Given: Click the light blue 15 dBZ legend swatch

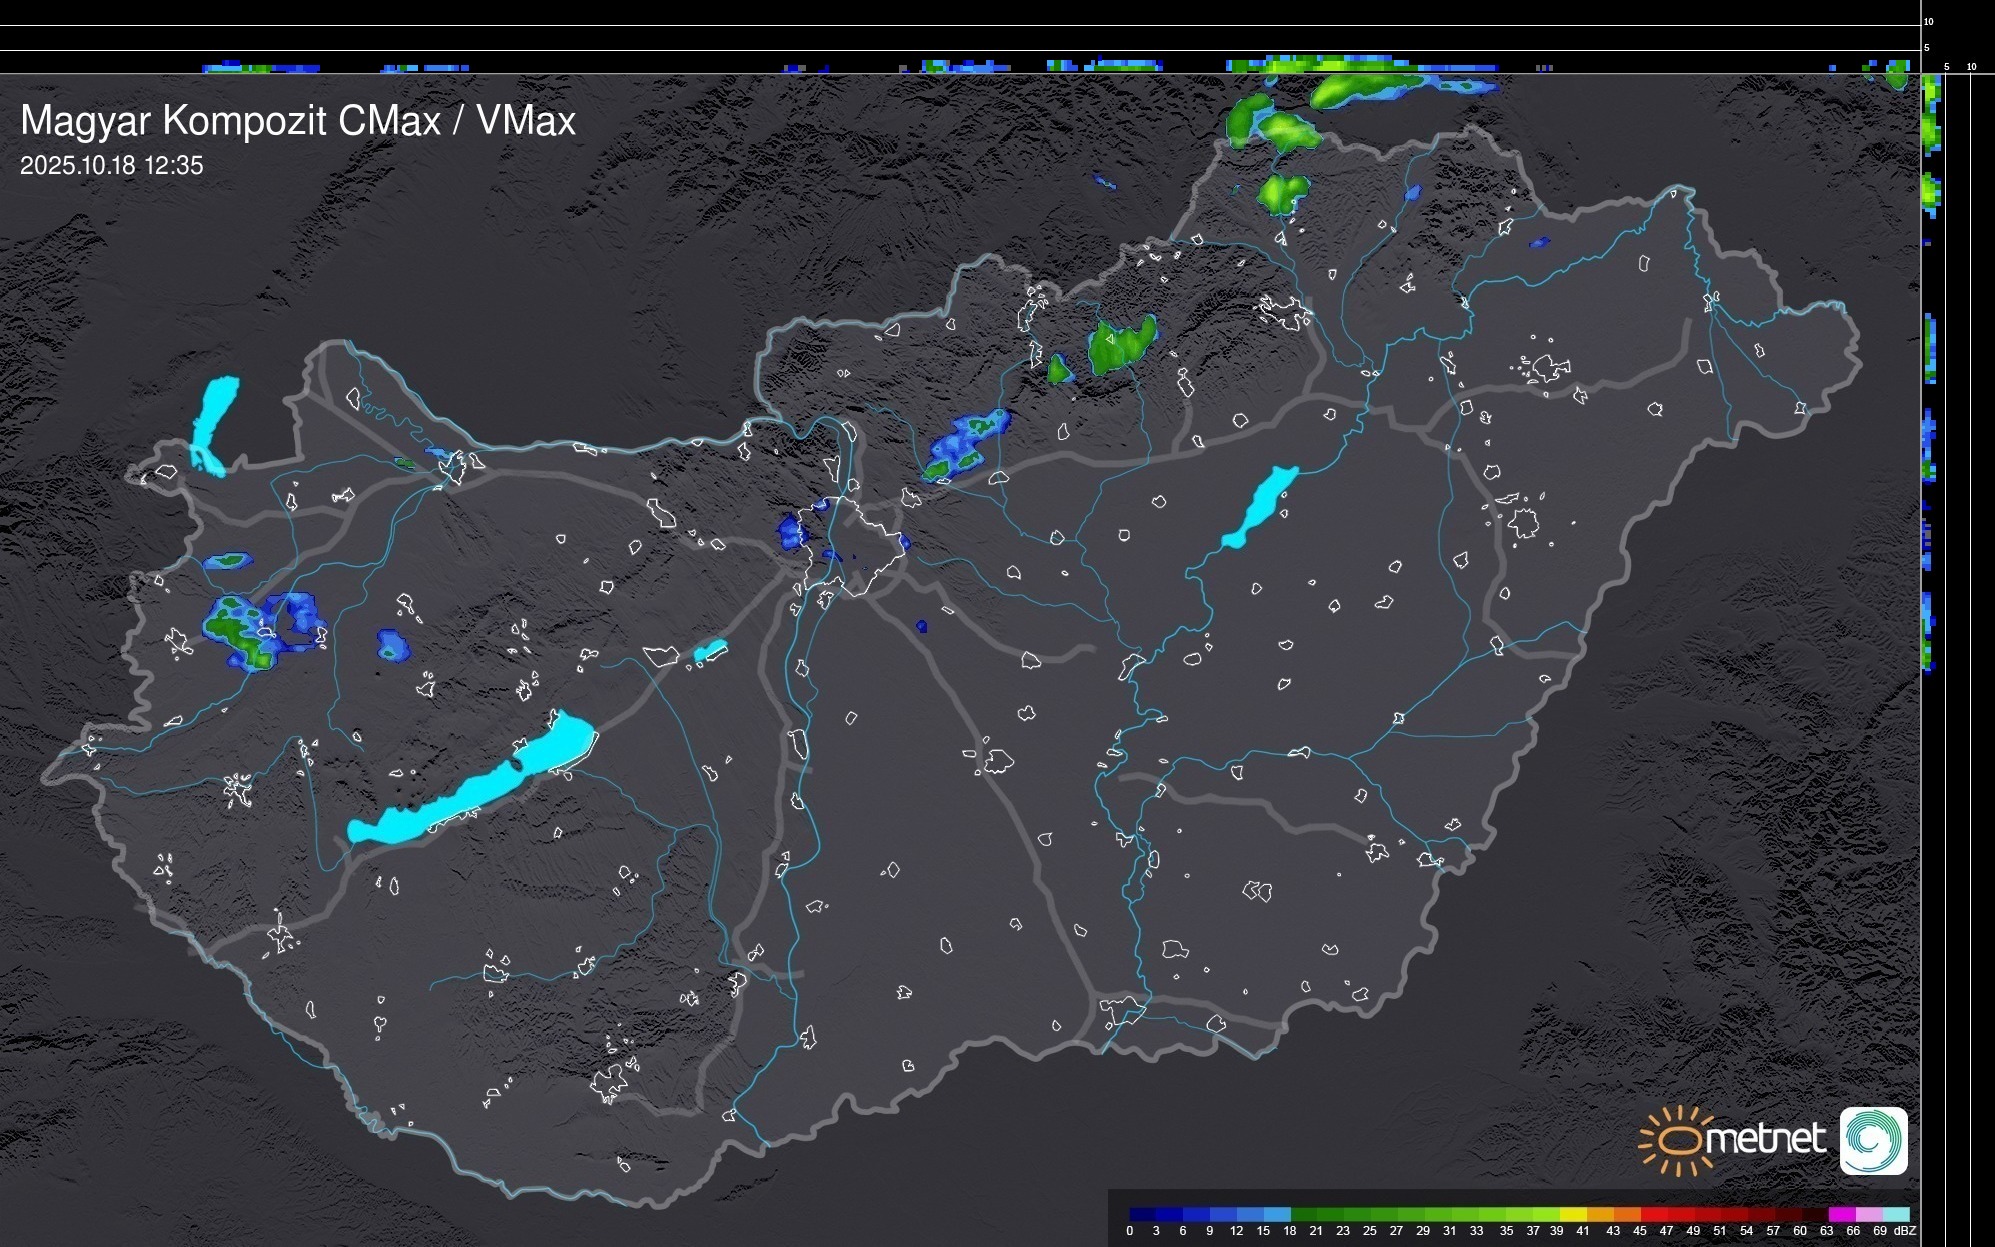Looking at the screenshot, I should (x=1276, y=1214).
